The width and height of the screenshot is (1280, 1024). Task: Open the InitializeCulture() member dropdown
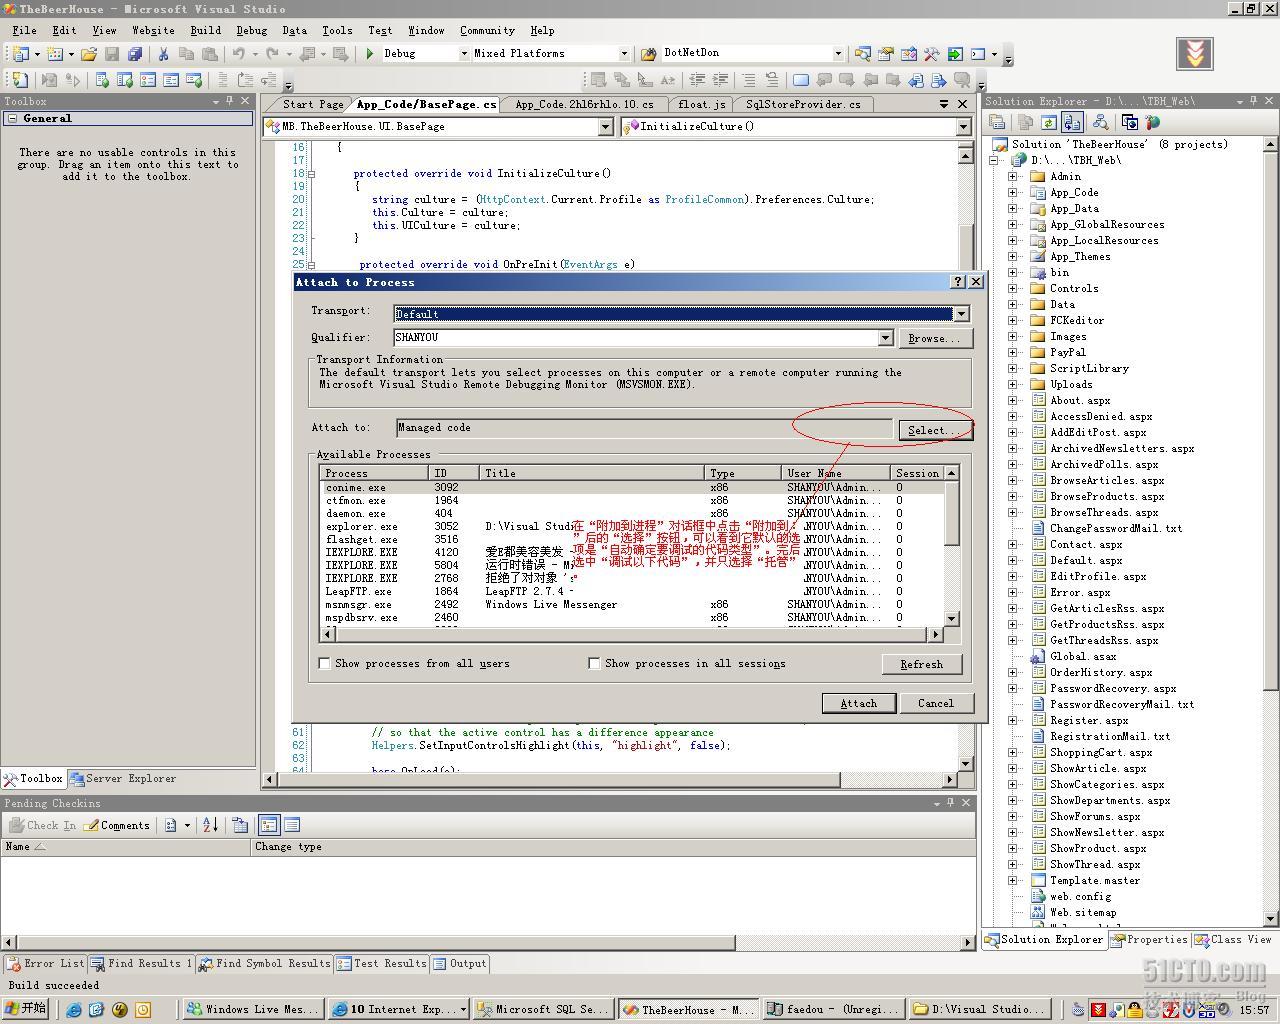tap(963, 127)
